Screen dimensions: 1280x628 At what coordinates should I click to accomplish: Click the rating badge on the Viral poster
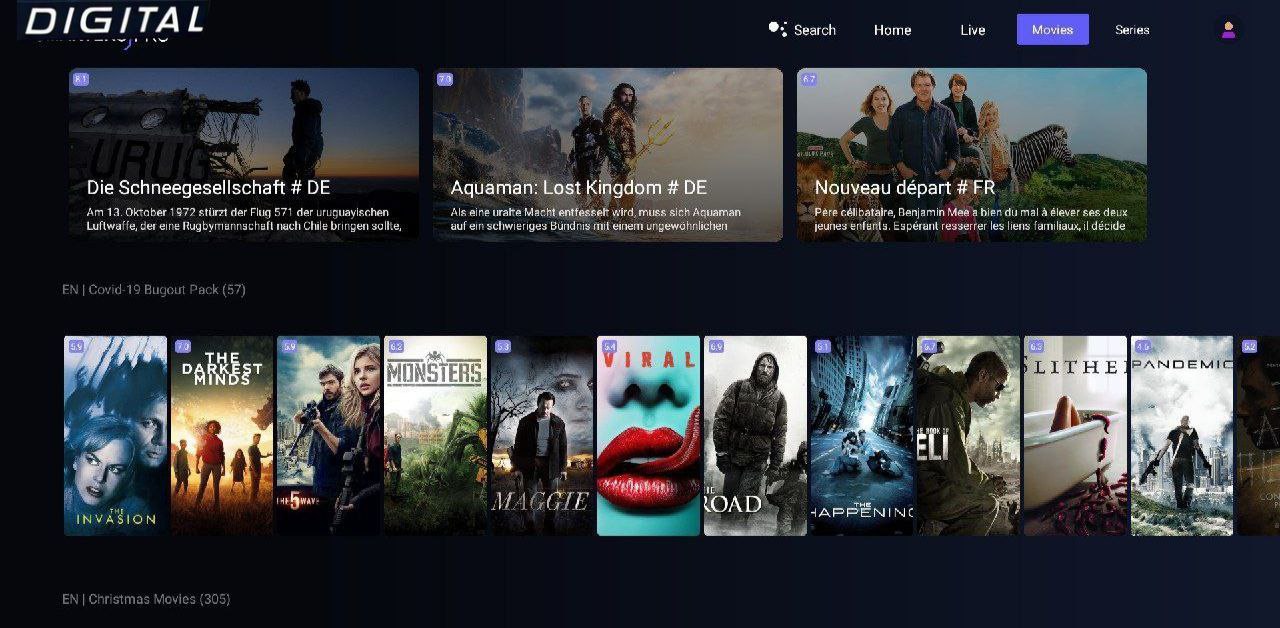[x=609, y=346]
